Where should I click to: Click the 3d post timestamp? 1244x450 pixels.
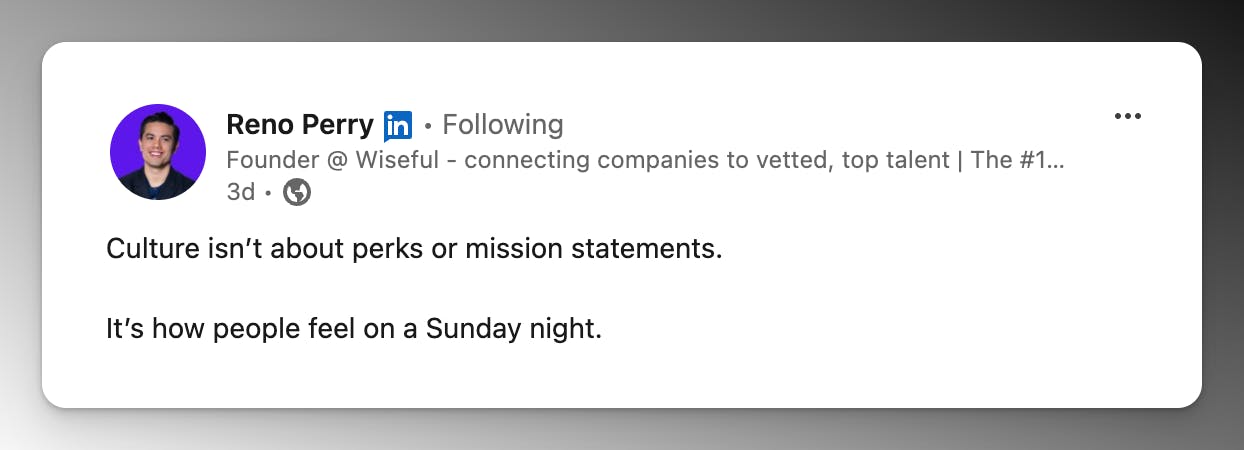241,192
